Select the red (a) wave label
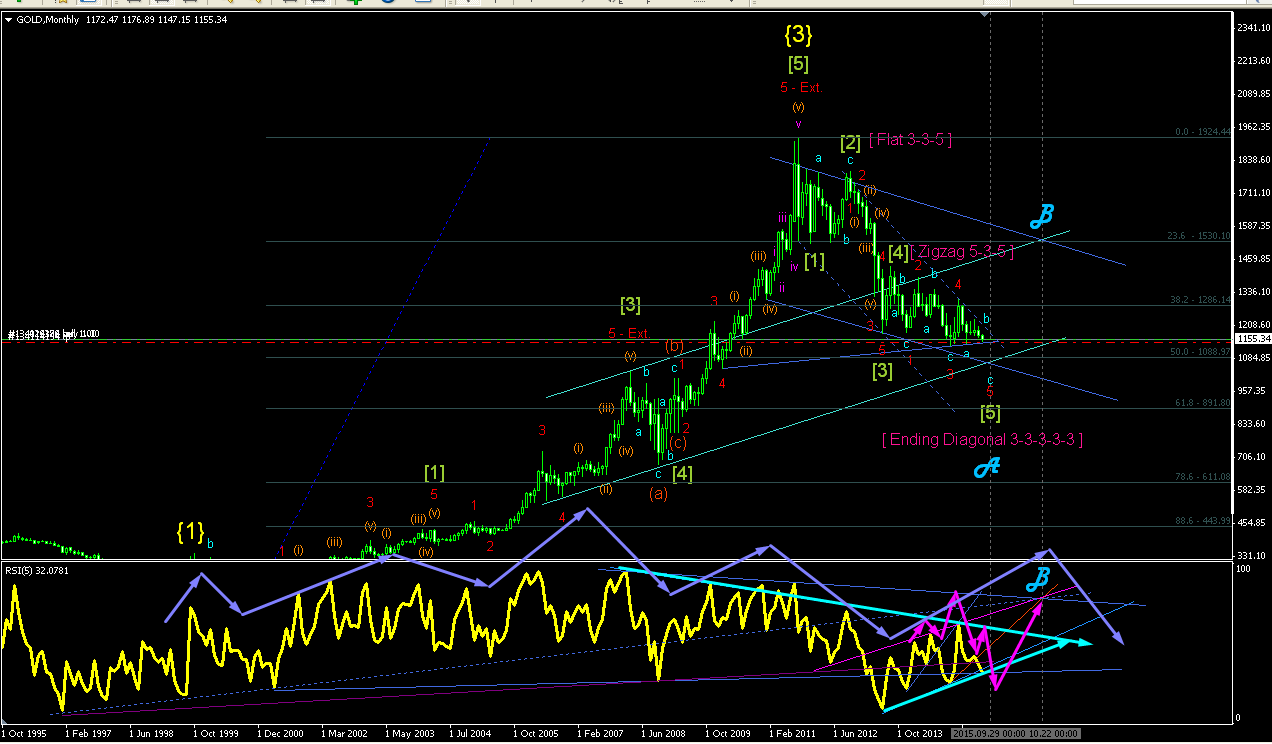 pyautogui.click(x=659, y=493)
